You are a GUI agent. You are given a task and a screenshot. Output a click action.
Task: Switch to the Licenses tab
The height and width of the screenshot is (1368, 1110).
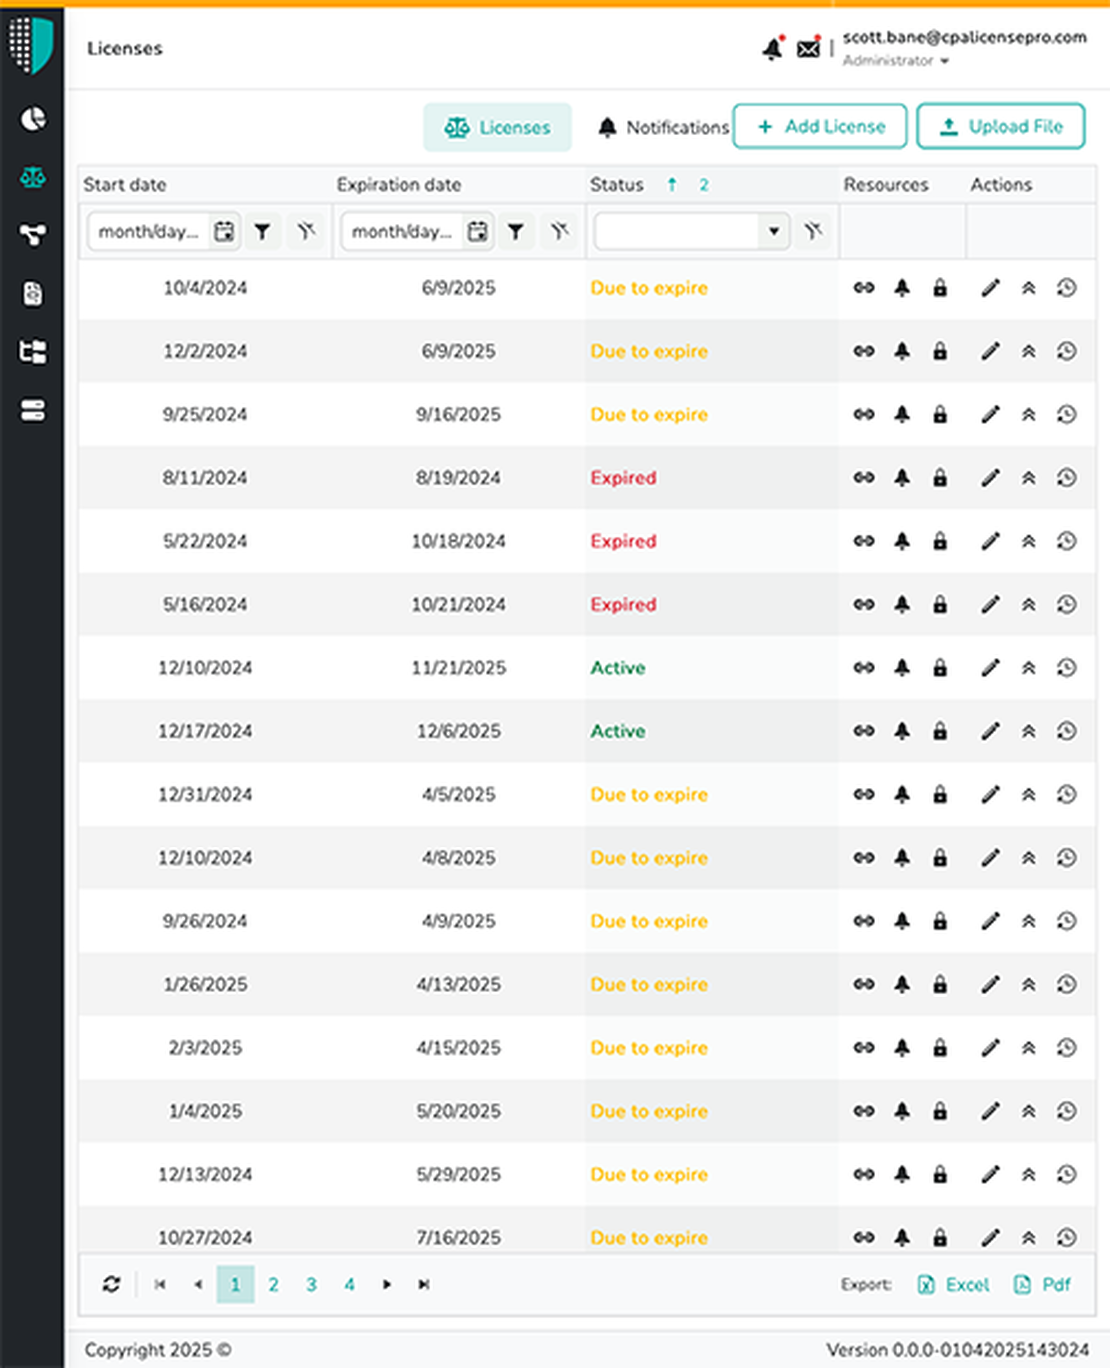[x=498, y=127]
